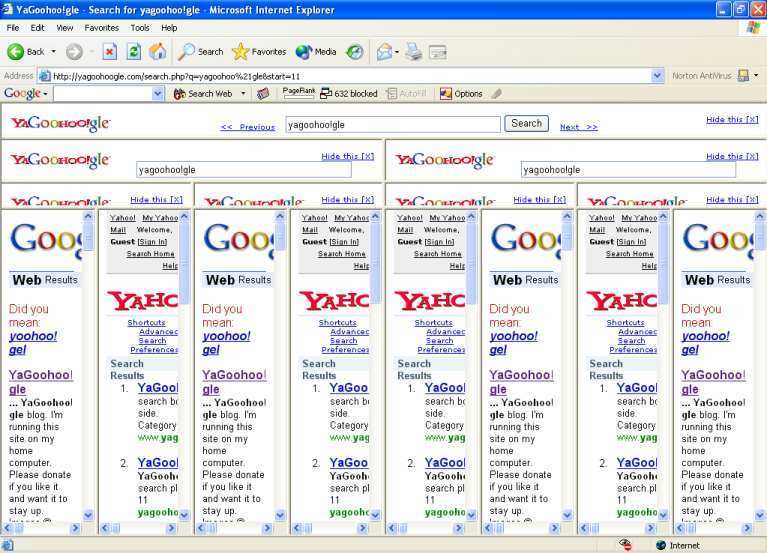Open the File menu
Image resolution: width=767 pixels, height=553 pixels.
13,28
